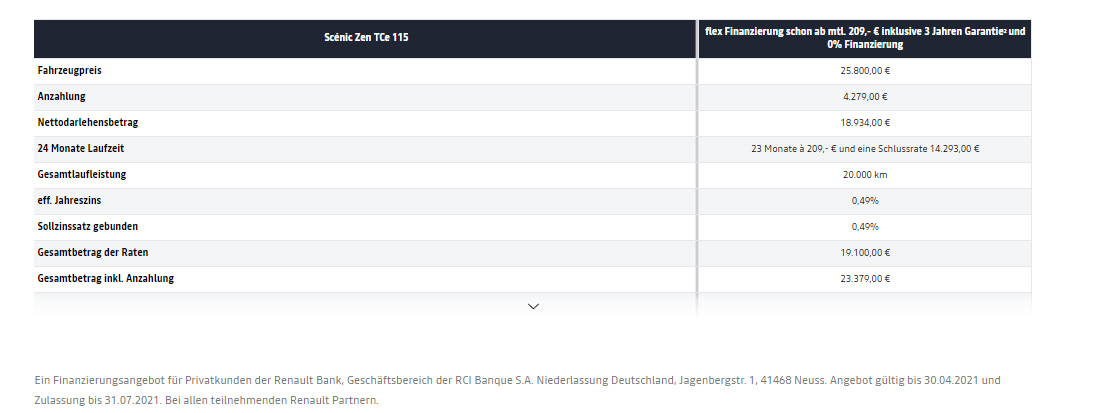Select the 24 Monate Laufzeit row label
Viewport: 1101px width, 413px height.
(81, 149)
